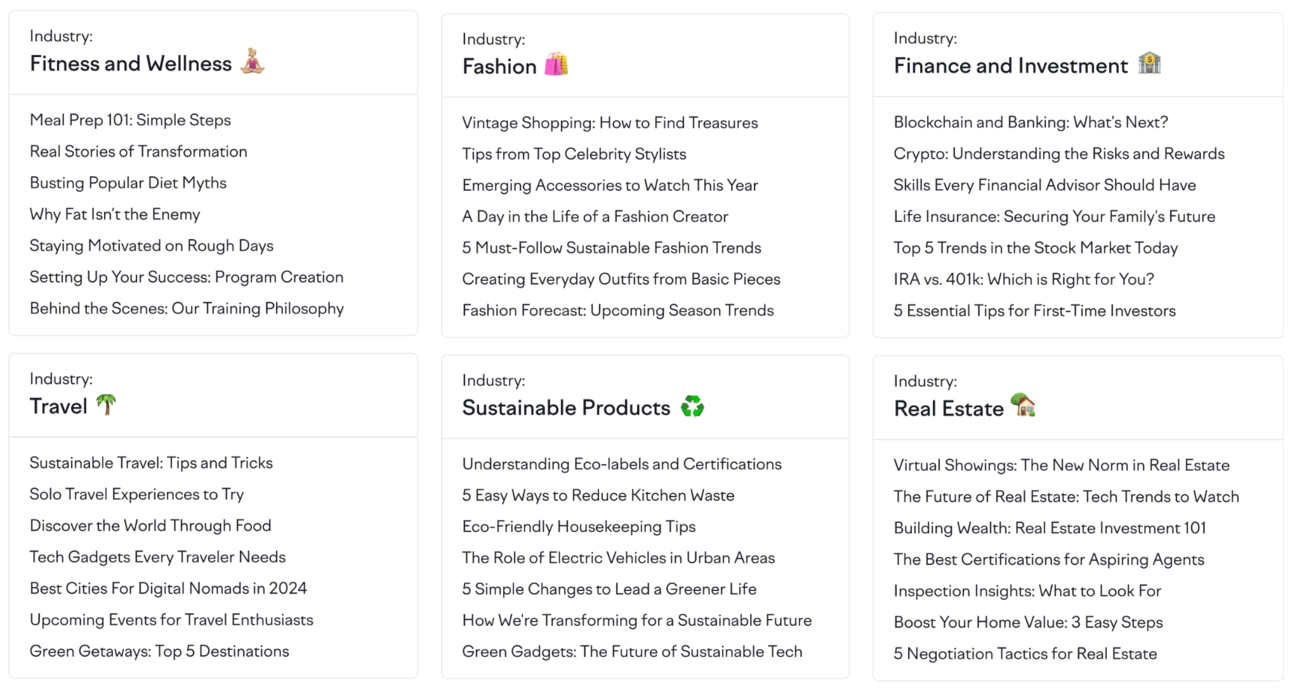The height and width of the screenshot is (695, 1292).
Task: Click 'Best Cities For Digital Nomads in 2024'
Action: coord(168,588)
